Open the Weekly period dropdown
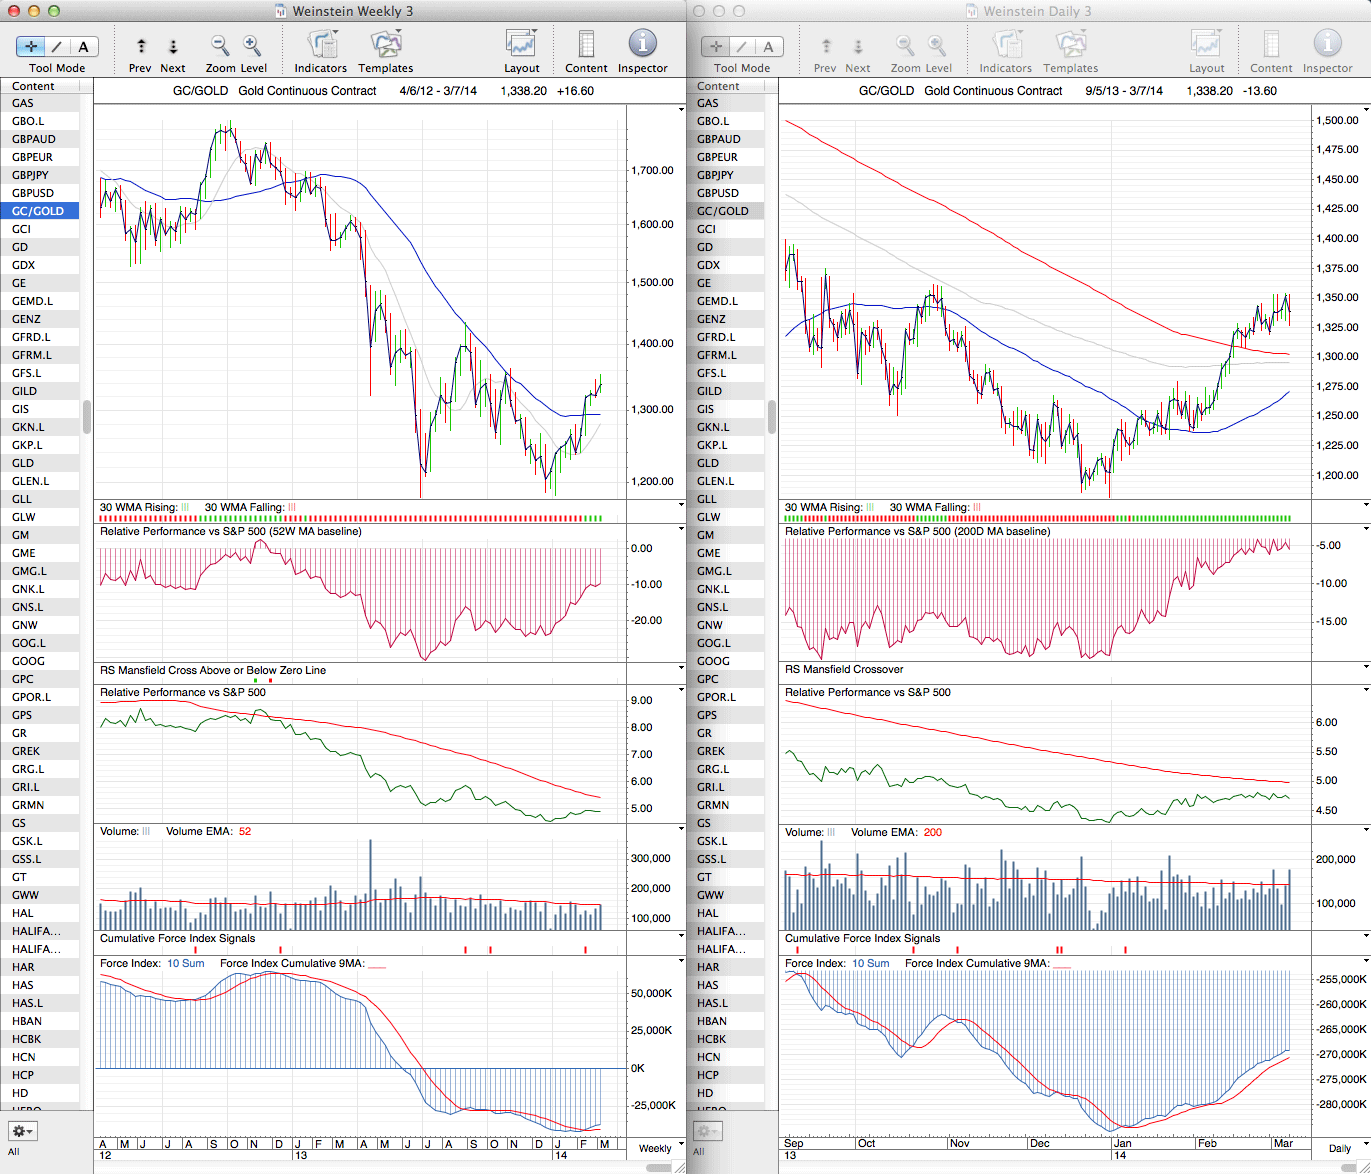1371x1174 pixels. [662, 1148]
